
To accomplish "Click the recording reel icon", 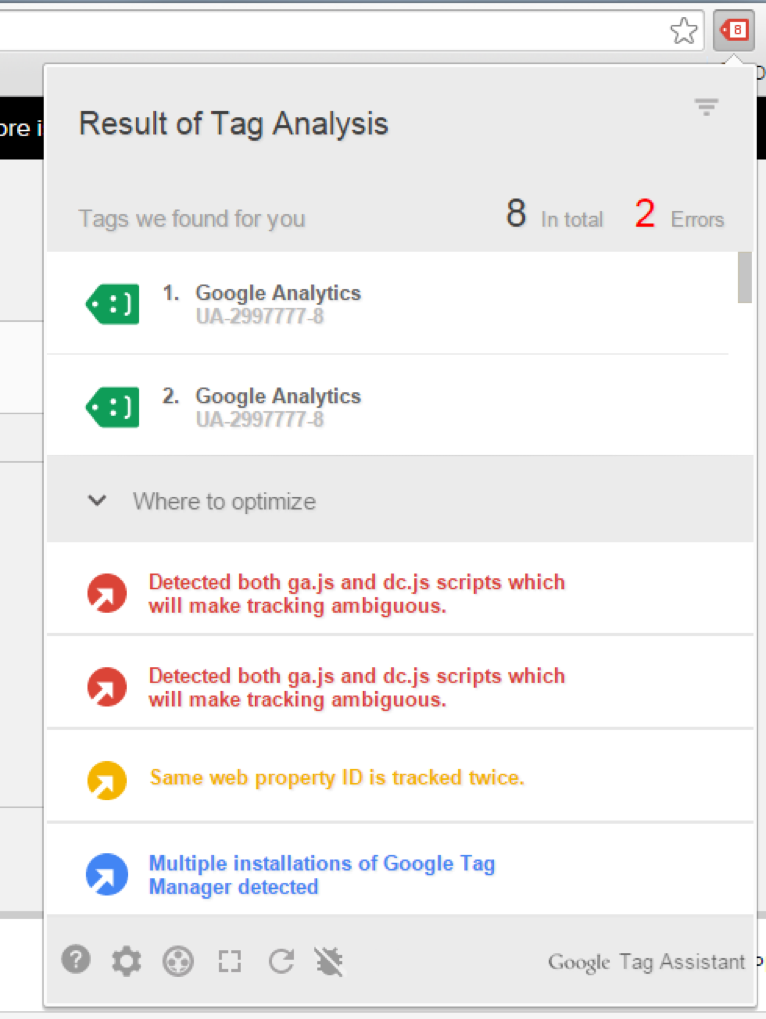I will (178, 962).
